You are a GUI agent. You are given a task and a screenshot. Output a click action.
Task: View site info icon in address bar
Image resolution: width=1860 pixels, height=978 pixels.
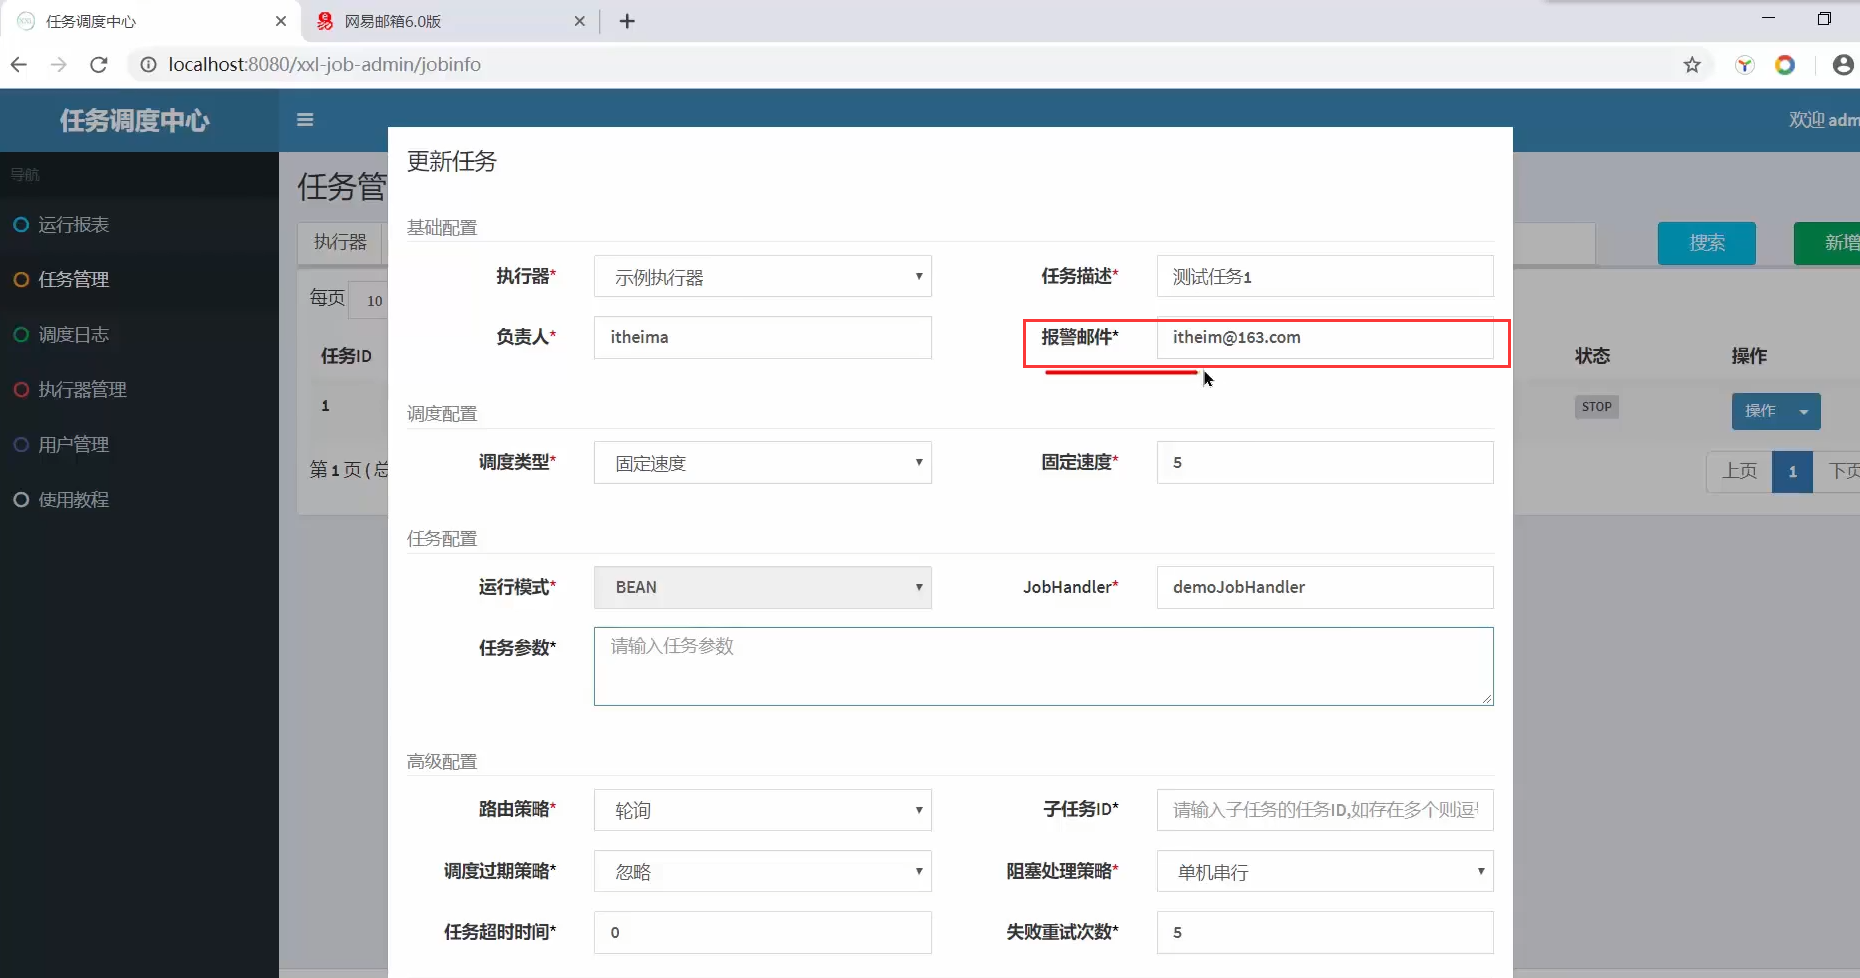coord(148,65)
